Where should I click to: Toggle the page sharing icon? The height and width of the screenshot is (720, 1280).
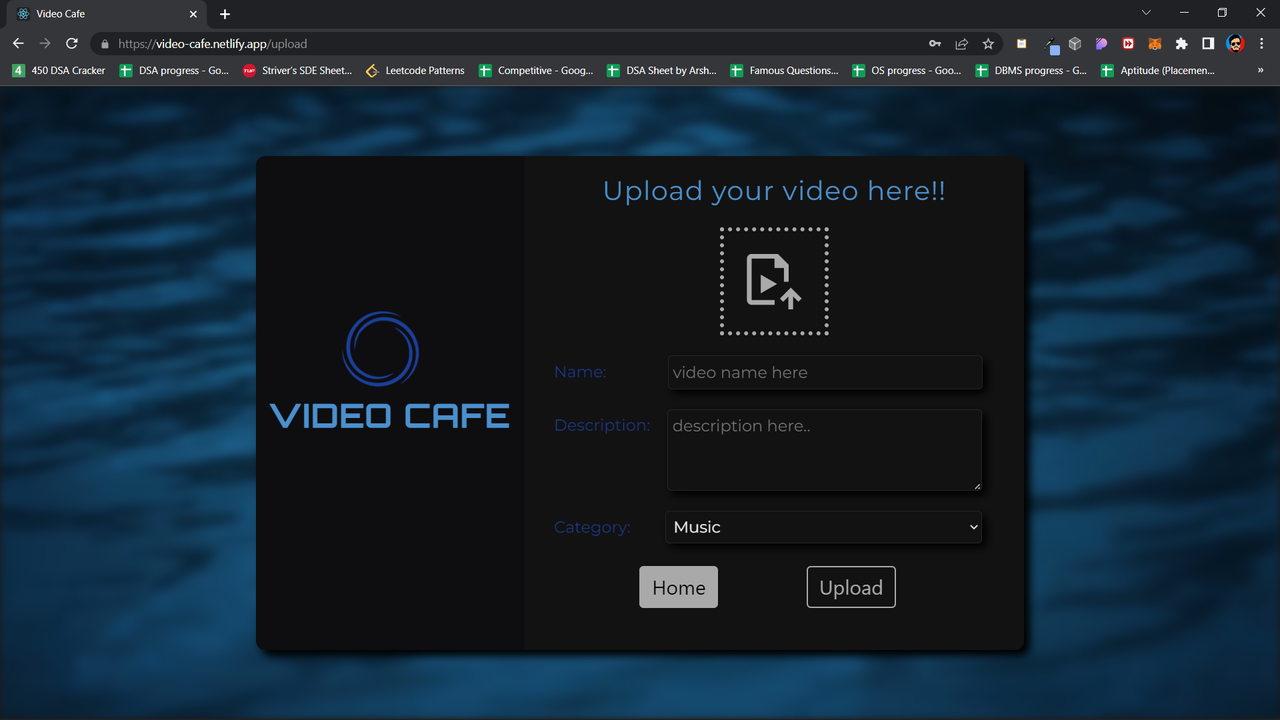960,43
